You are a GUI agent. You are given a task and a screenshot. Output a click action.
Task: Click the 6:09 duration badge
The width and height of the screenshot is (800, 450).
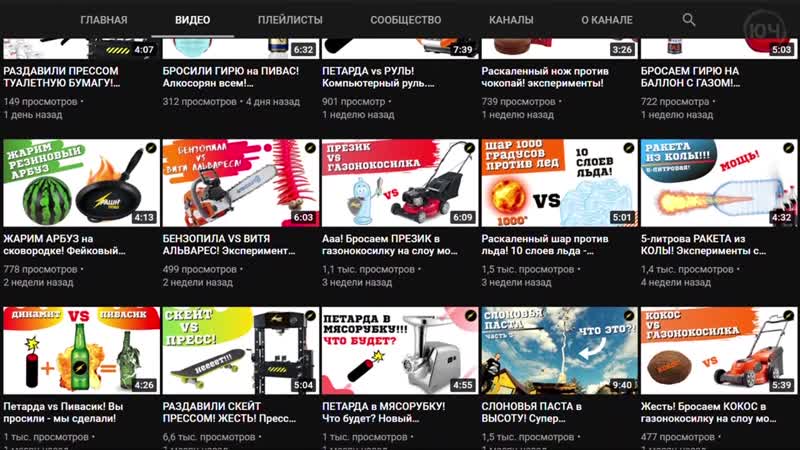463,217
